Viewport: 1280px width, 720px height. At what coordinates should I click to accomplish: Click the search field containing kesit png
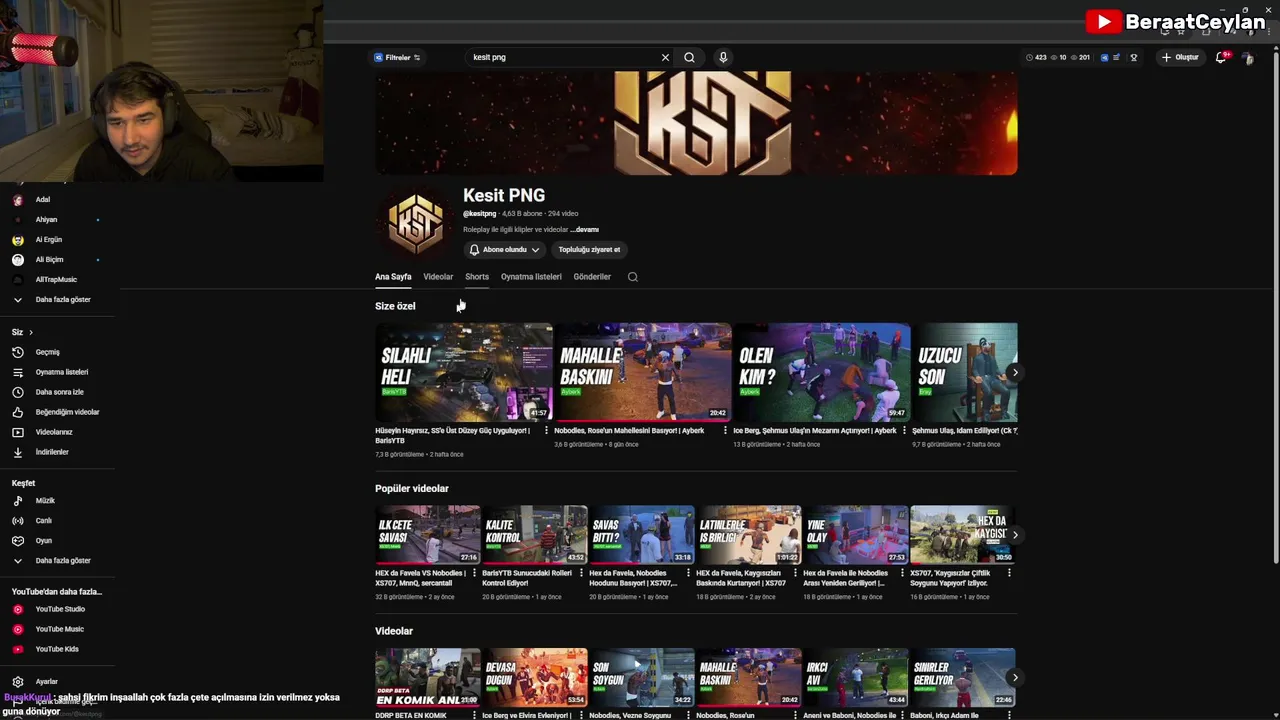point(560,57)
